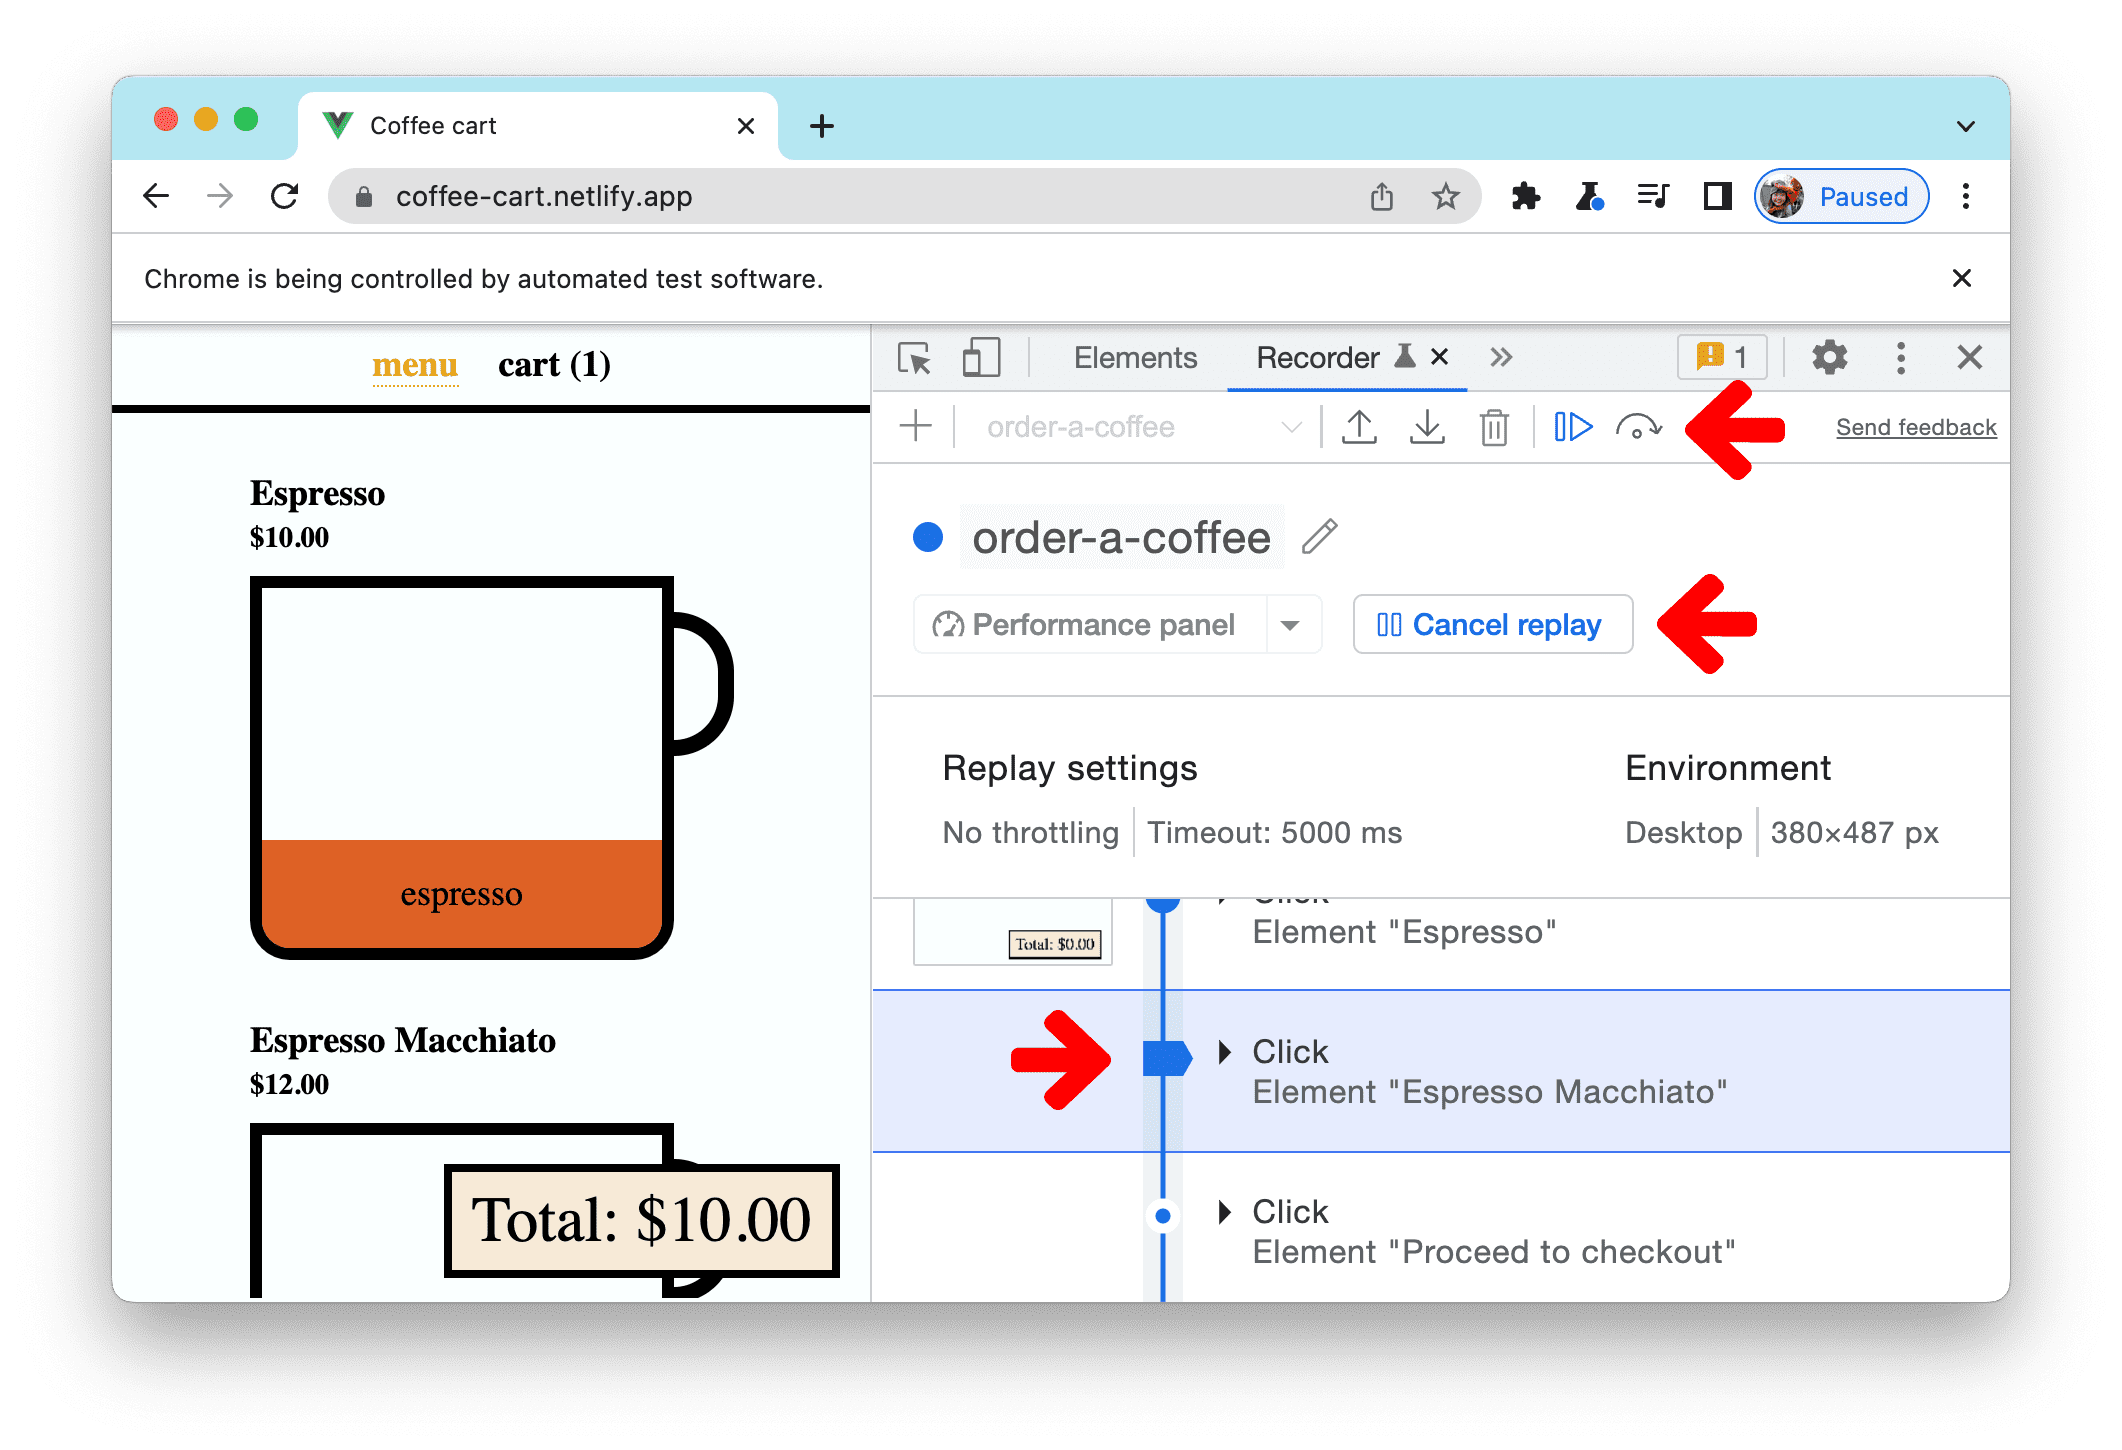Select the Performance panel dropdown
Viewport: 2122px width, 1450px height.
click(1292, 626)
